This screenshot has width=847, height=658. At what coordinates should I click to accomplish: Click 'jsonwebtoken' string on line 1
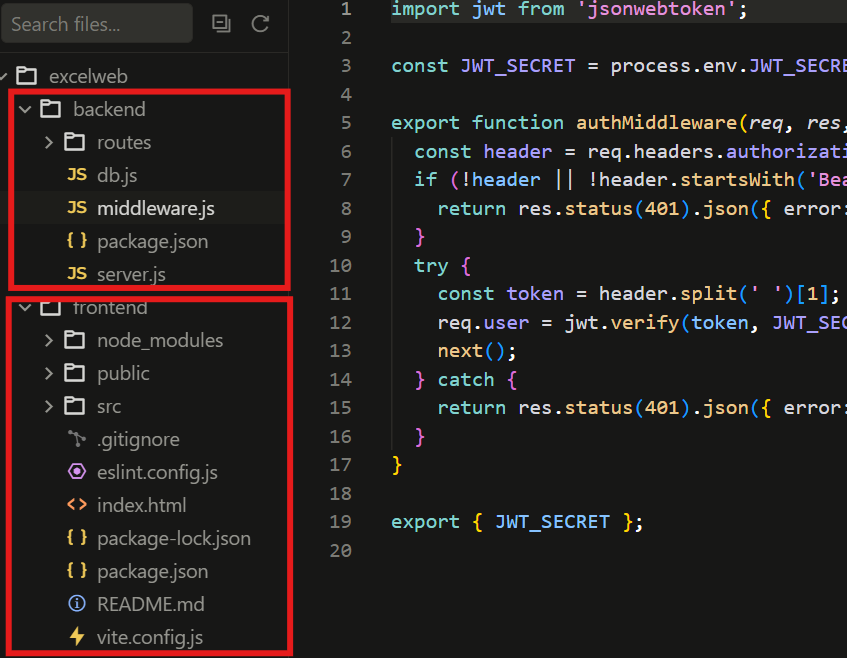pos(657,9)
